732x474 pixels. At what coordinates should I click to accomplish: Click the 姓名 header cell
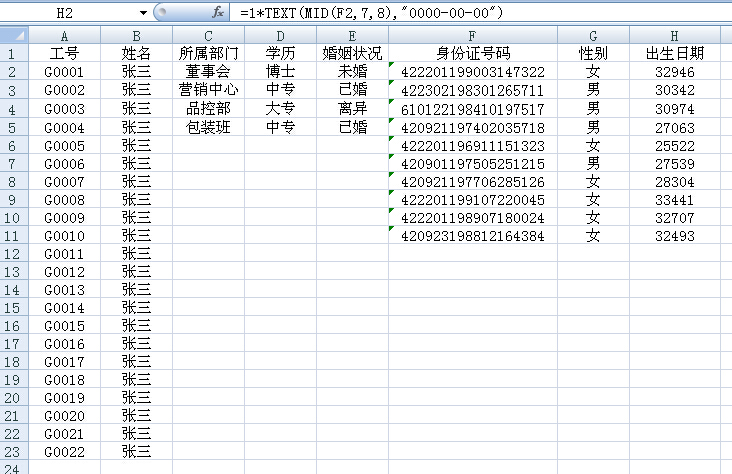tap(136, 53)
